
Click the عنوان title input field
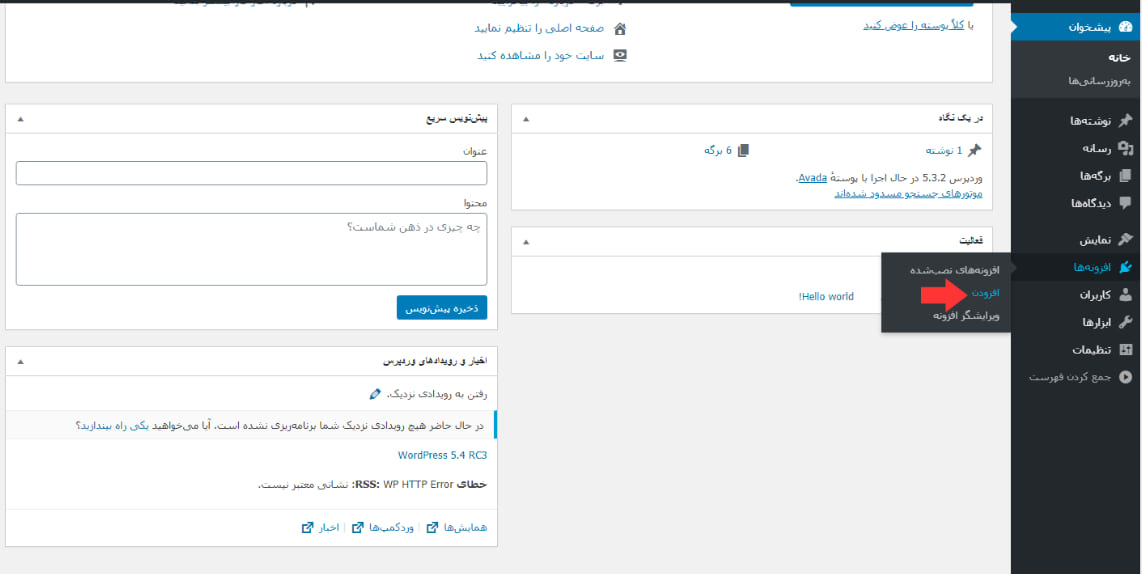click(251, 174)
